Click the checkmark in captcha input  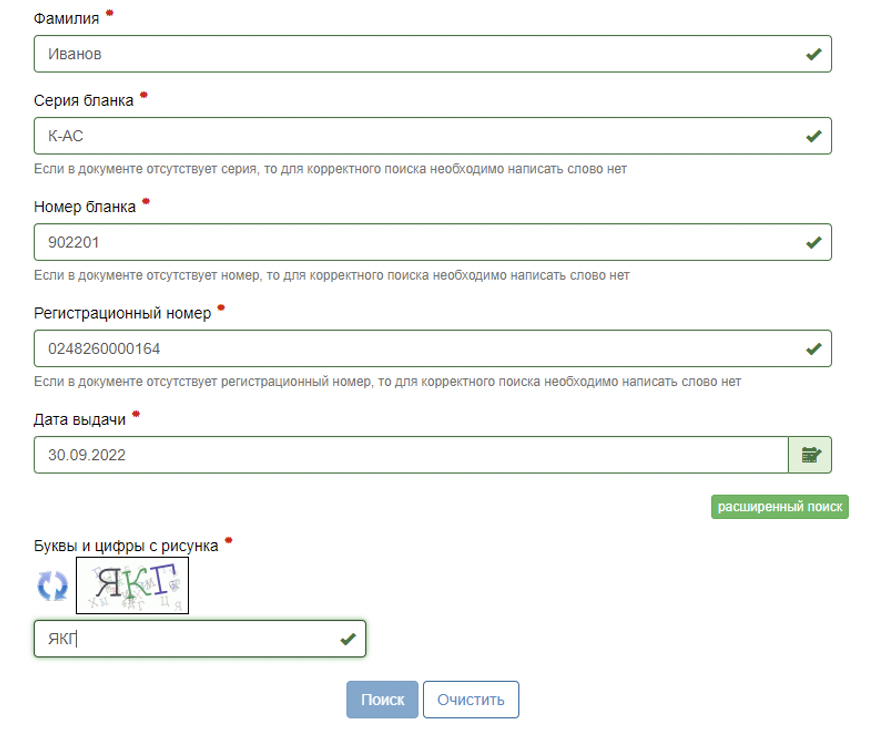tap(348, 639)
